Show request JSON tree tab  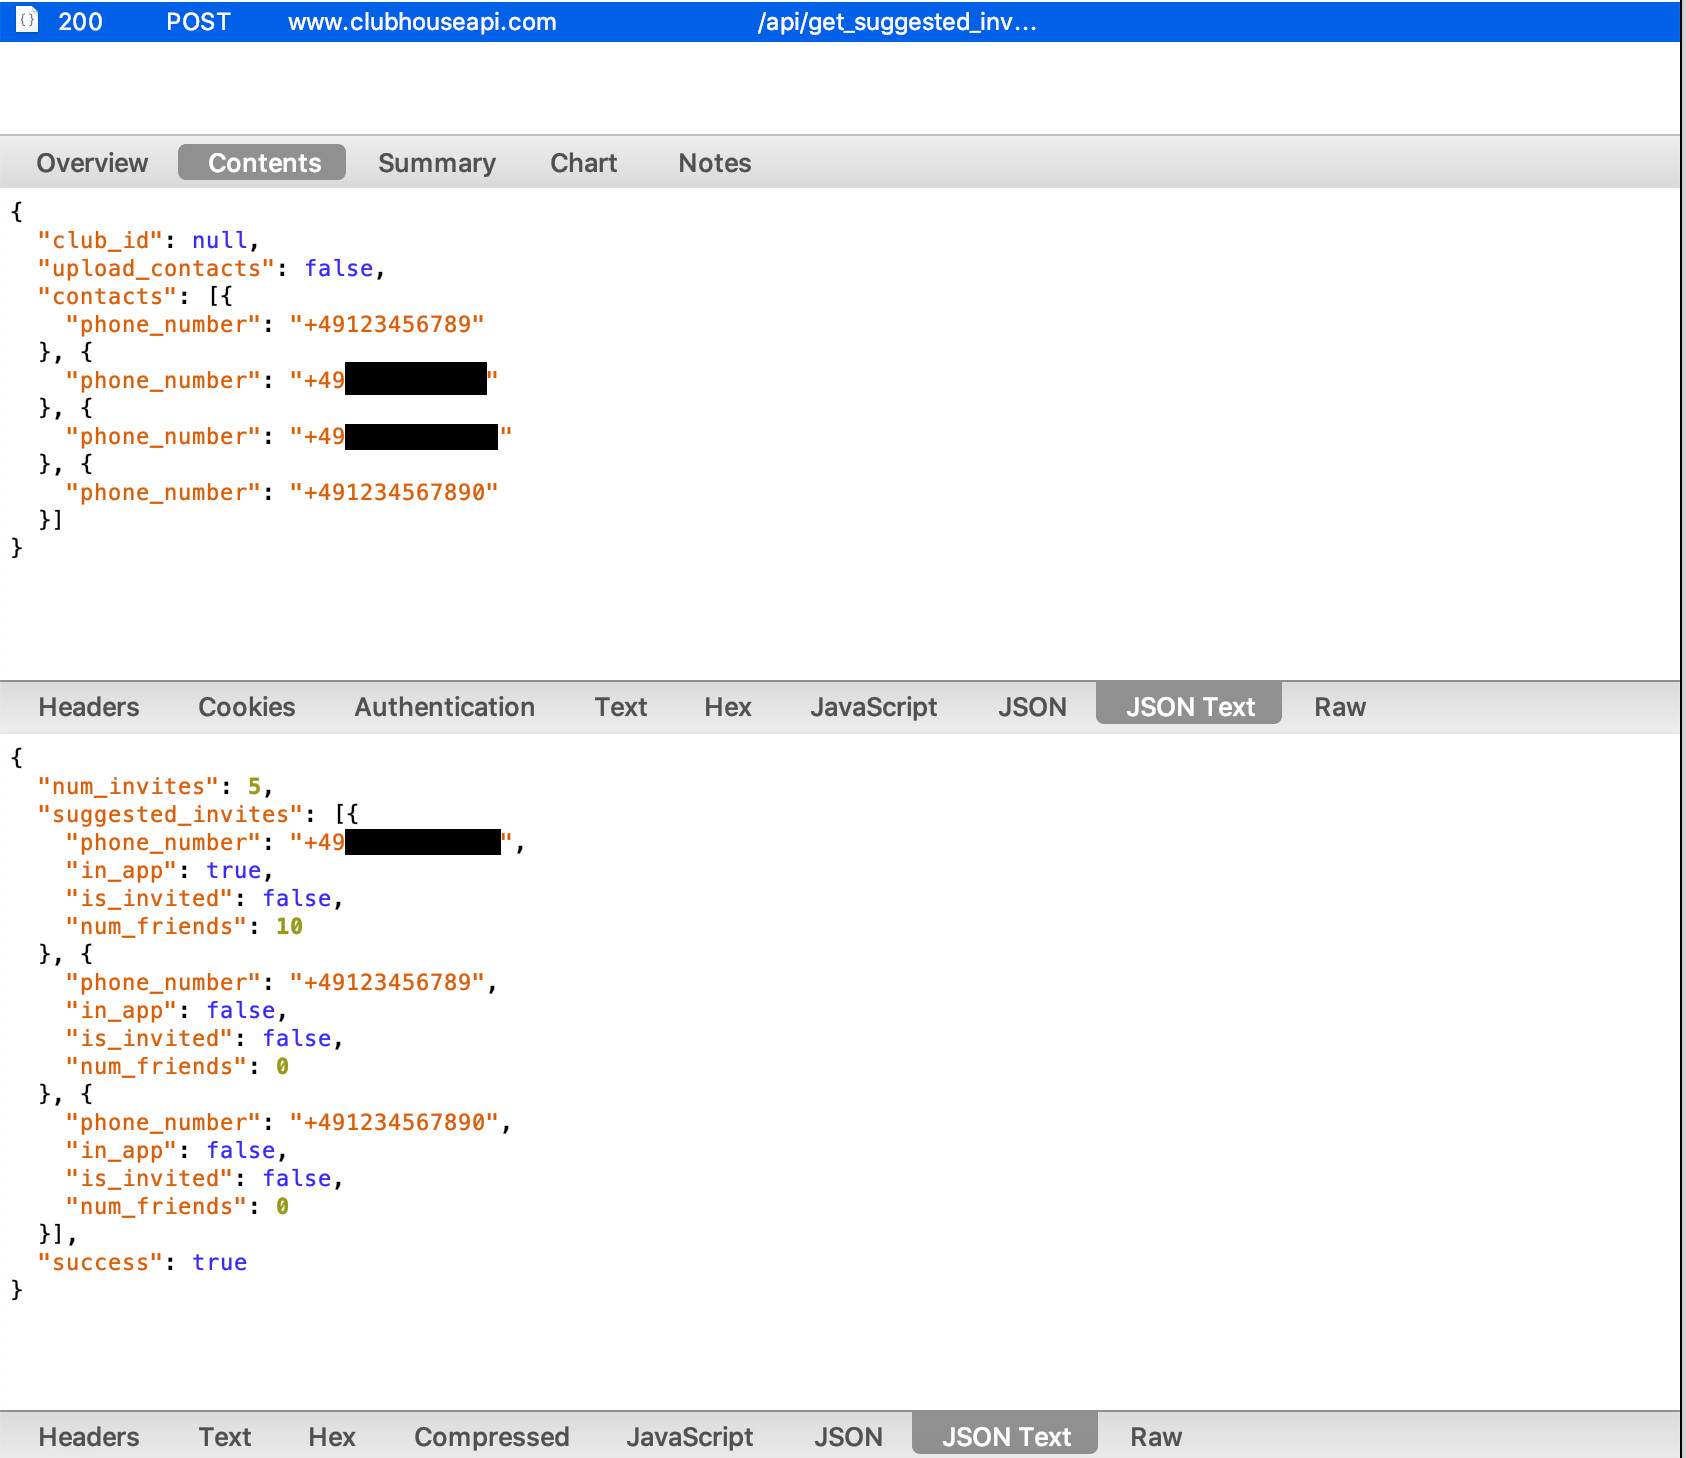pyautogui.click(x=1032, y=707)
